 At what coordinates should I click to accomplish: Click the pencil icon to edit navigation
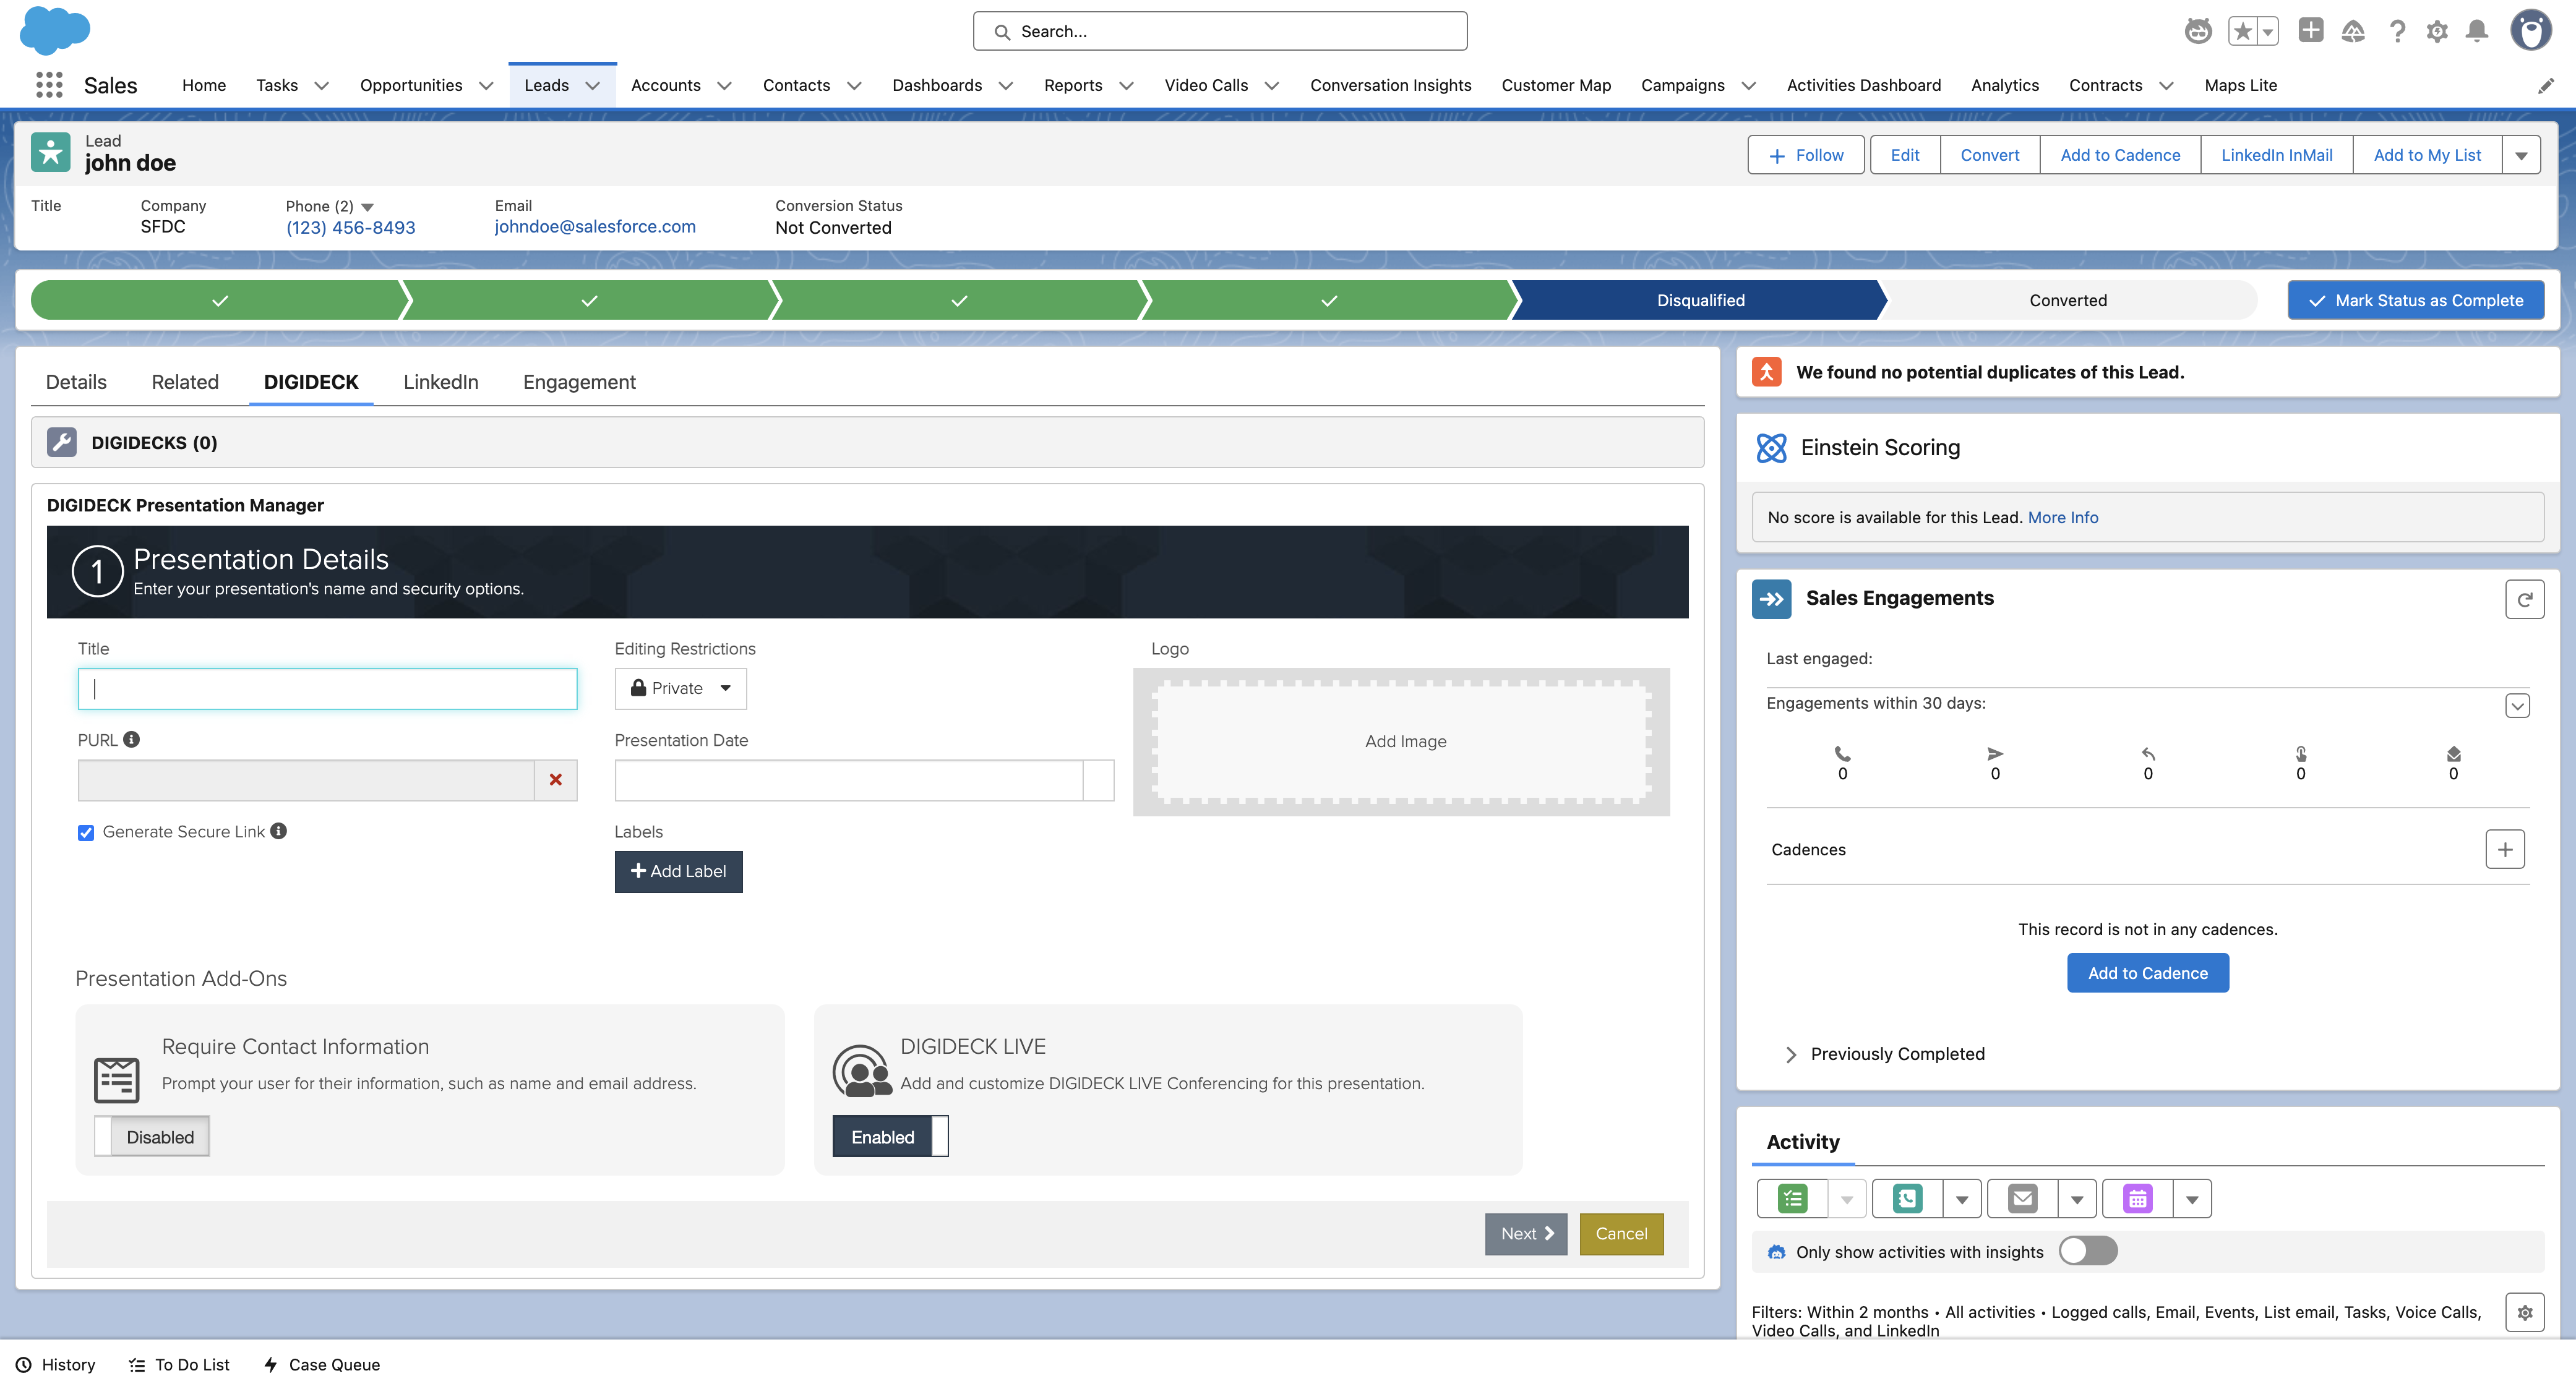click(x=2545, y=86)
